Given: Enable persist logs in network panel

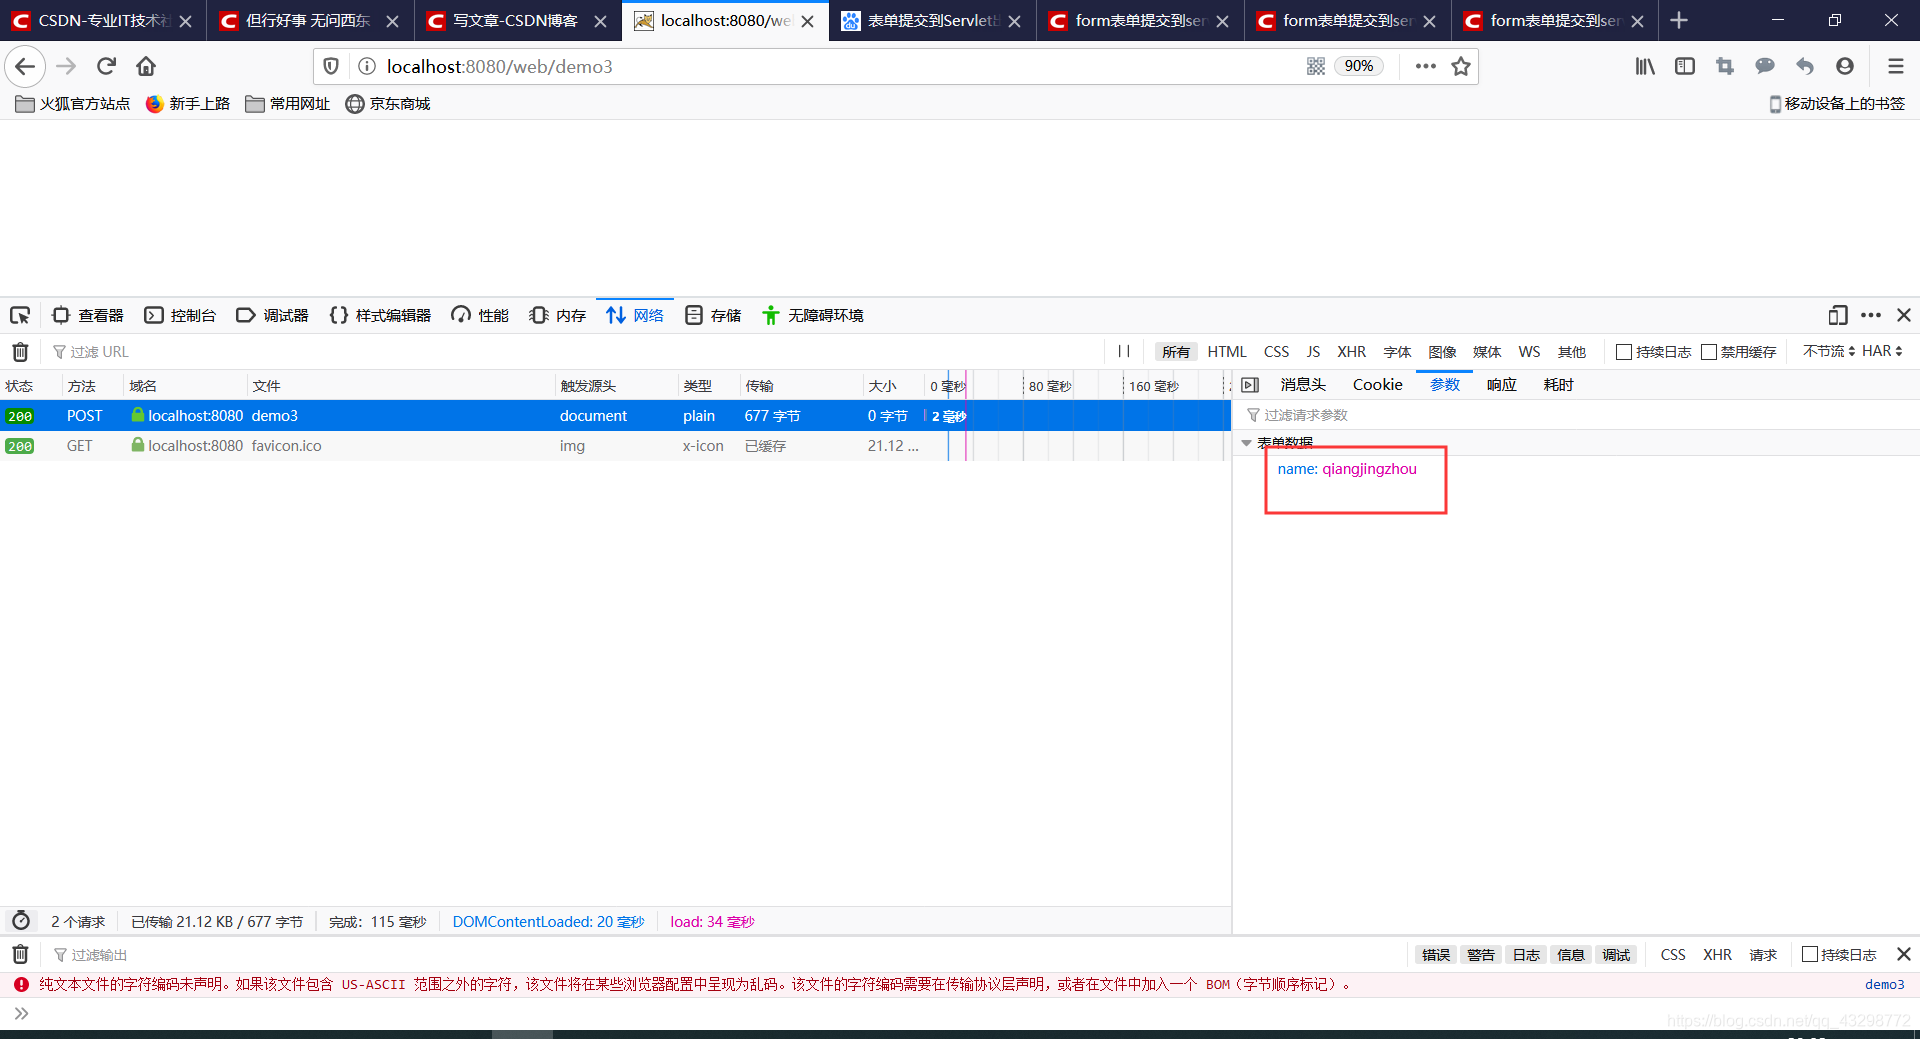Looking at the screenshot, I should pos(1624,352).
